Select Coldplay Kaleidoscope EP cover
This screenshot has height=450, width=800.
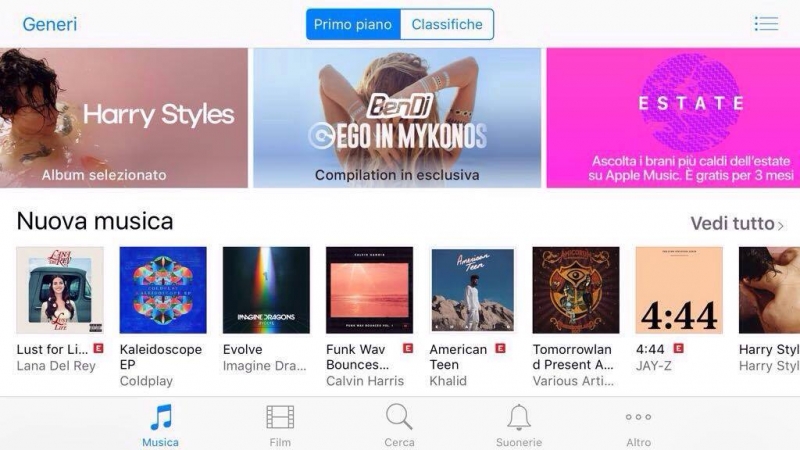coord(163,290)
